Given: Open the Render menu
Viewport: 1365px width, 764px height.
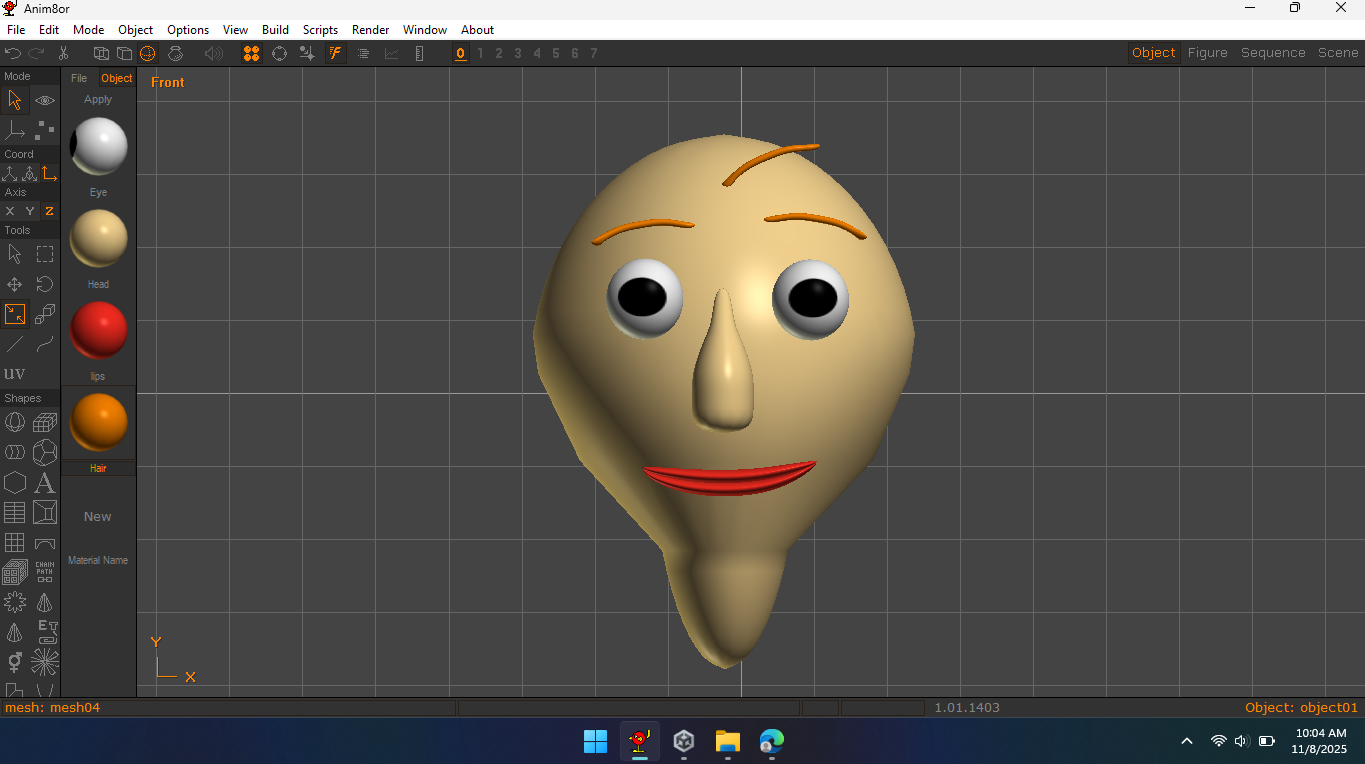Looking at the screenshot, I should click(x=370, y=30).
